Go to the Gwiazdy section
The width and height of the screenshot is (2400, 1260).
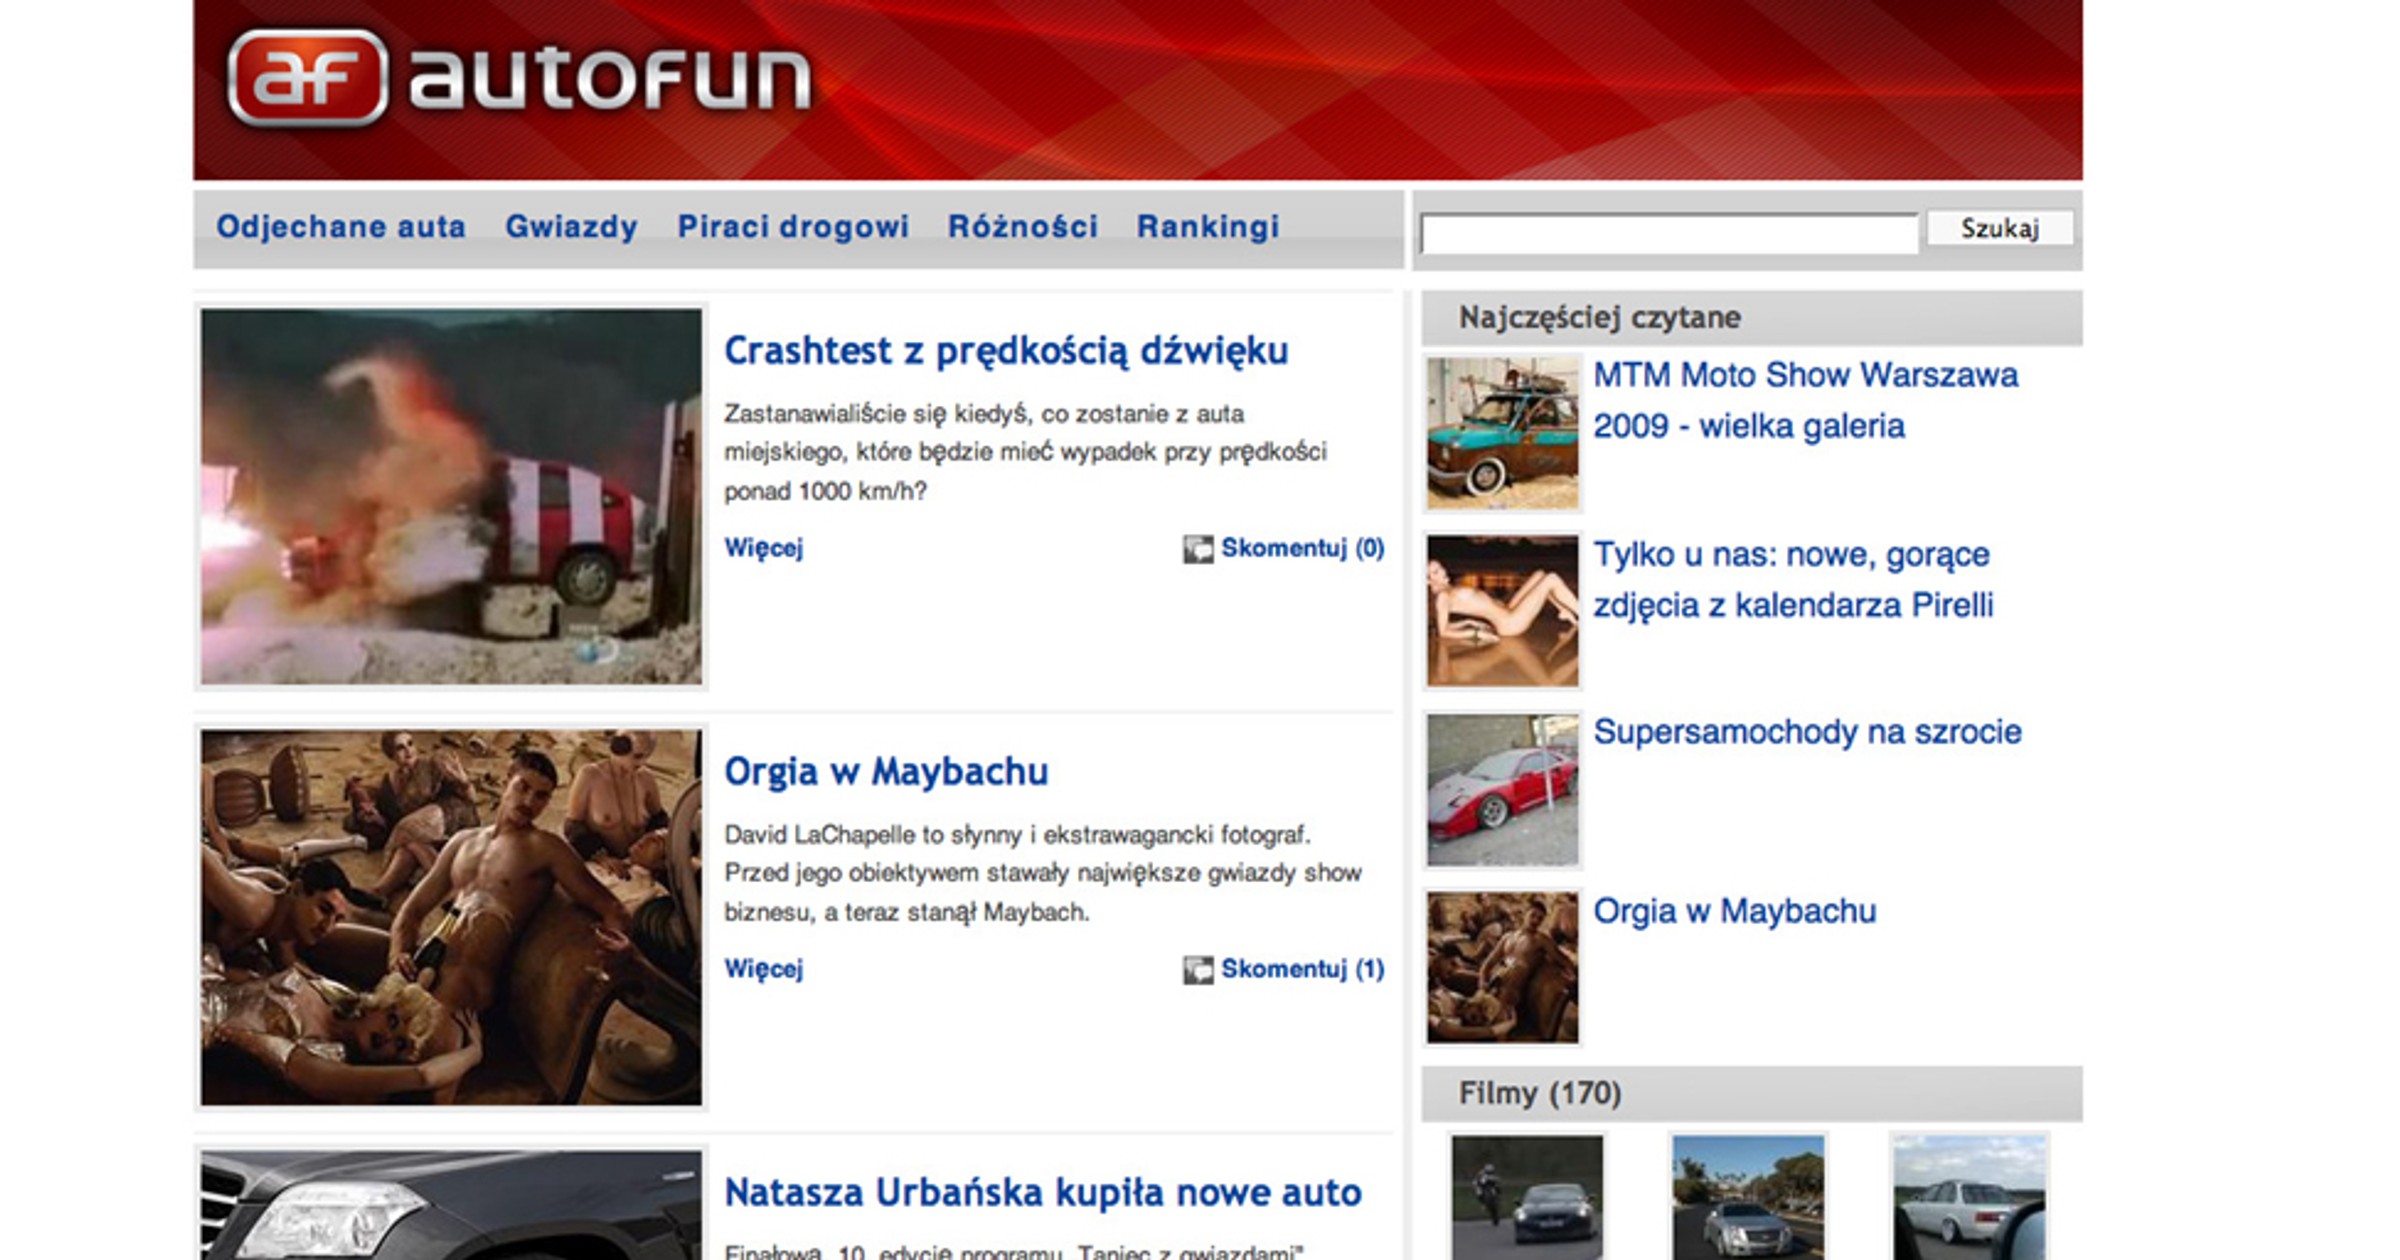(571, 227)
